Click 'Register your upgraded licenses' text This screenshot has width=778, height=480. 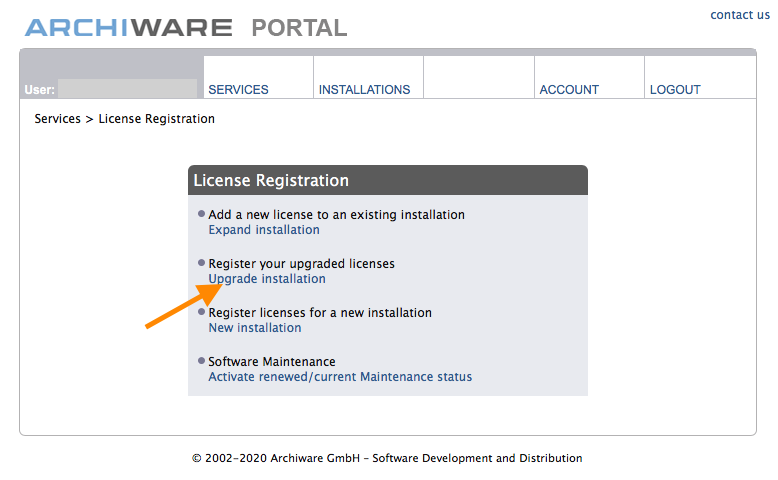point(301,264)
